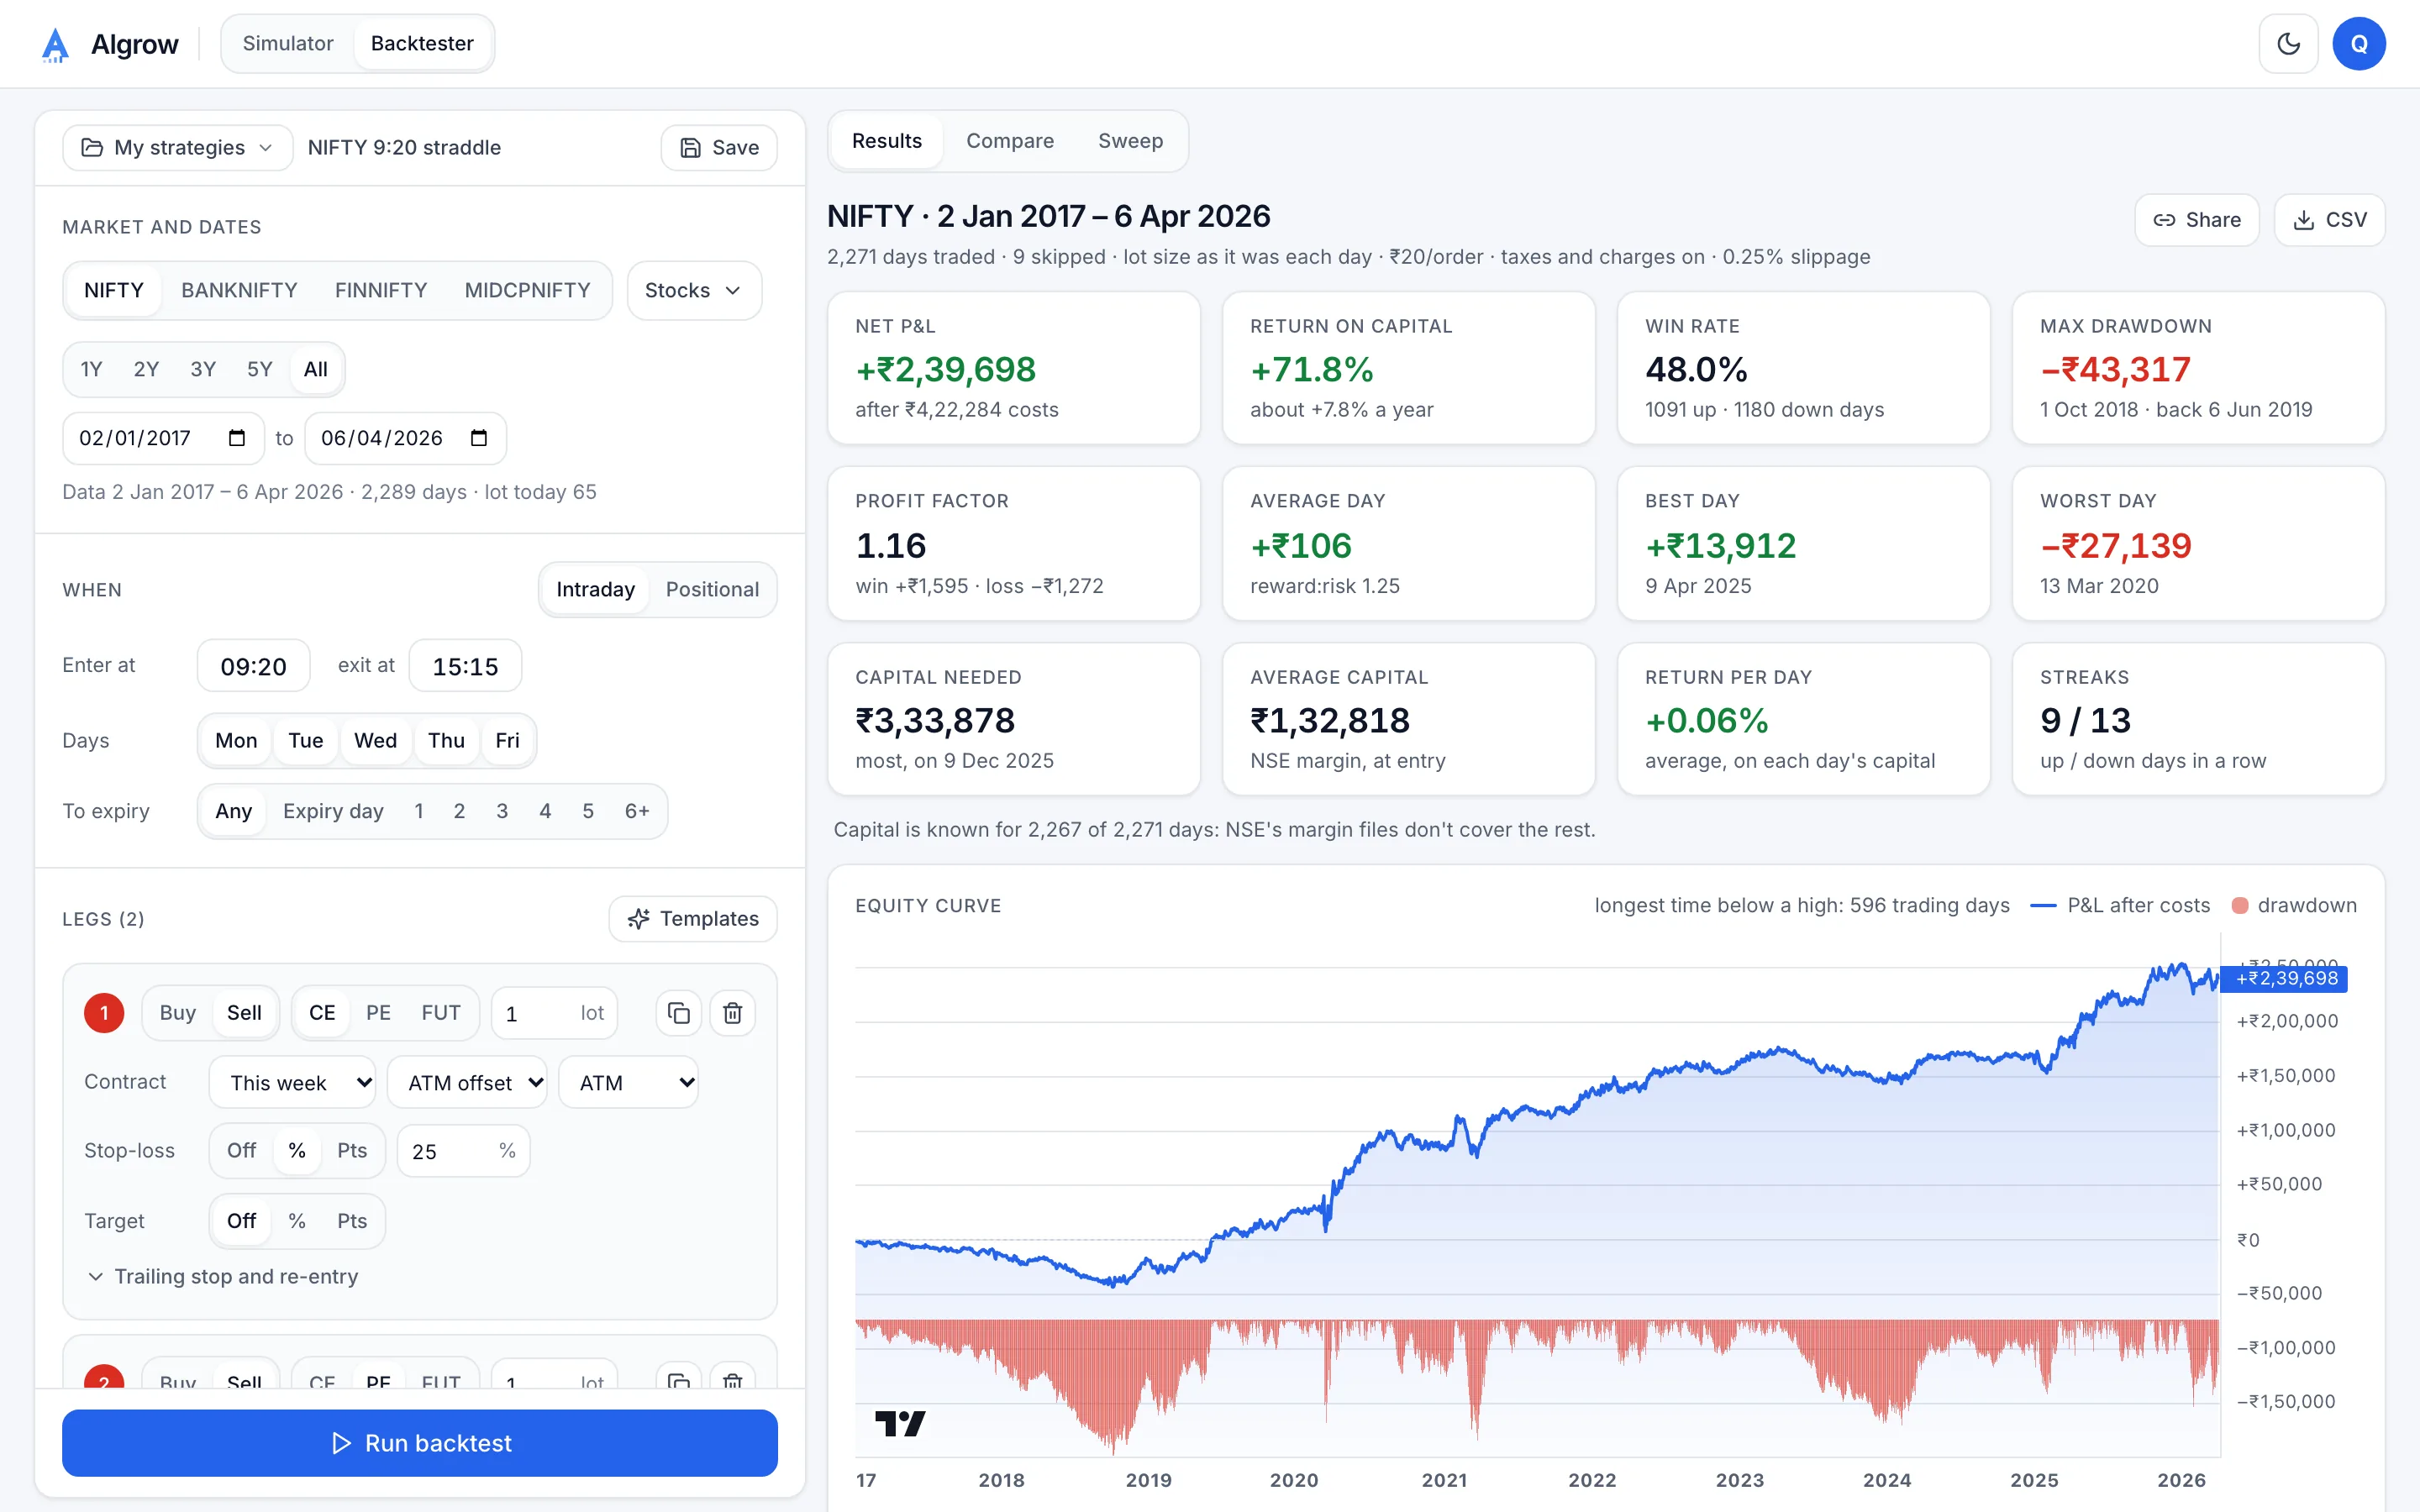This screenshot has width=2420, height=1512.
Task: Save the strategy
Action: tap(719, 148)
